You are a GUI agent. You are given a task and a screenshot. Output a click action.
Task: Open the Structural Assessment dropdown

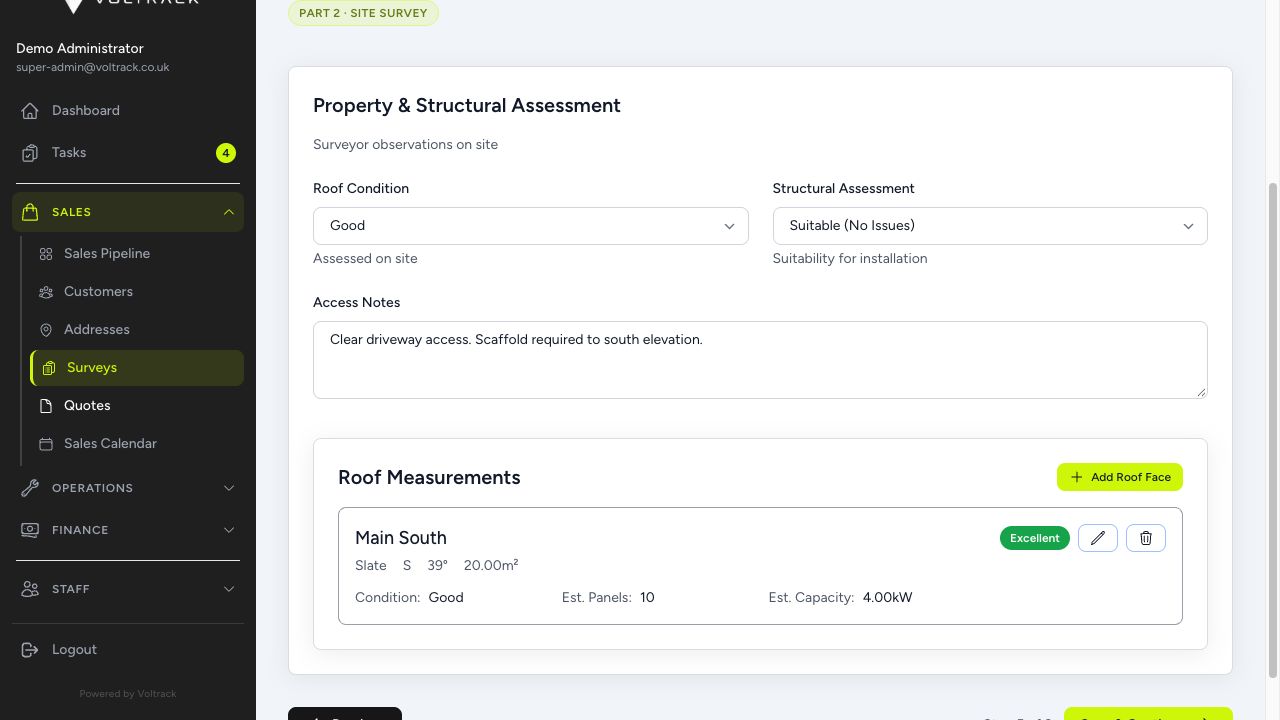tap(990, 226)
